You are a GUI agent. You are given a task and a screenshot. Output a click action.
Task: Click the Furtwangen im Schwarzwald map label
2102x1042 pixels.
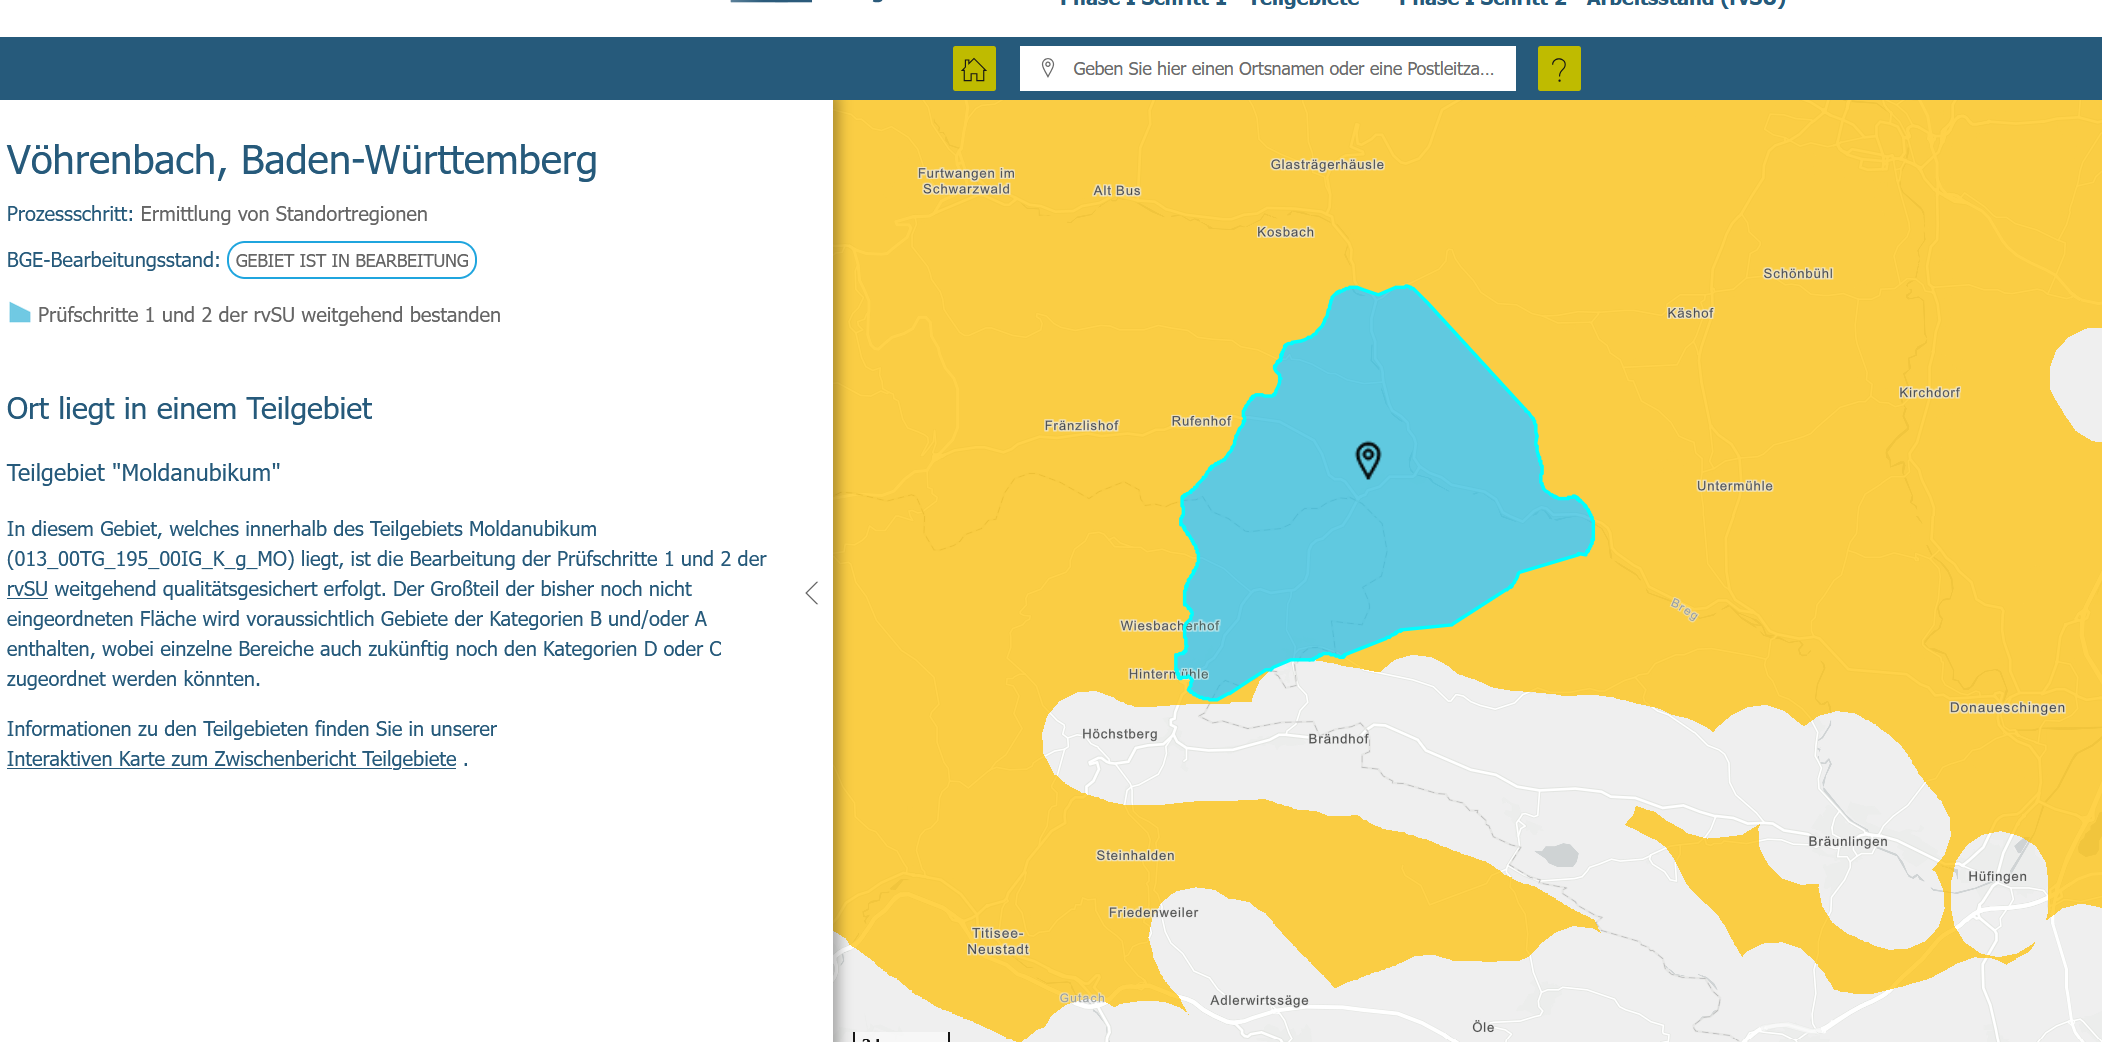(966, 181)
